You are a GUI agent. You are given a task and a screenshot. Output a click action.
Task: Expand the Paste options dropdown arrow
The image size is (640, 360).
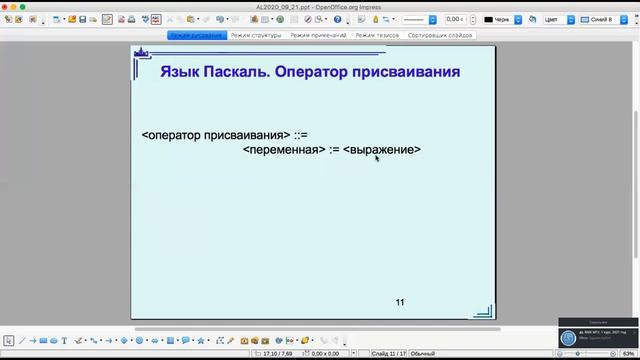pyautogui.click(x=198, y=19)
